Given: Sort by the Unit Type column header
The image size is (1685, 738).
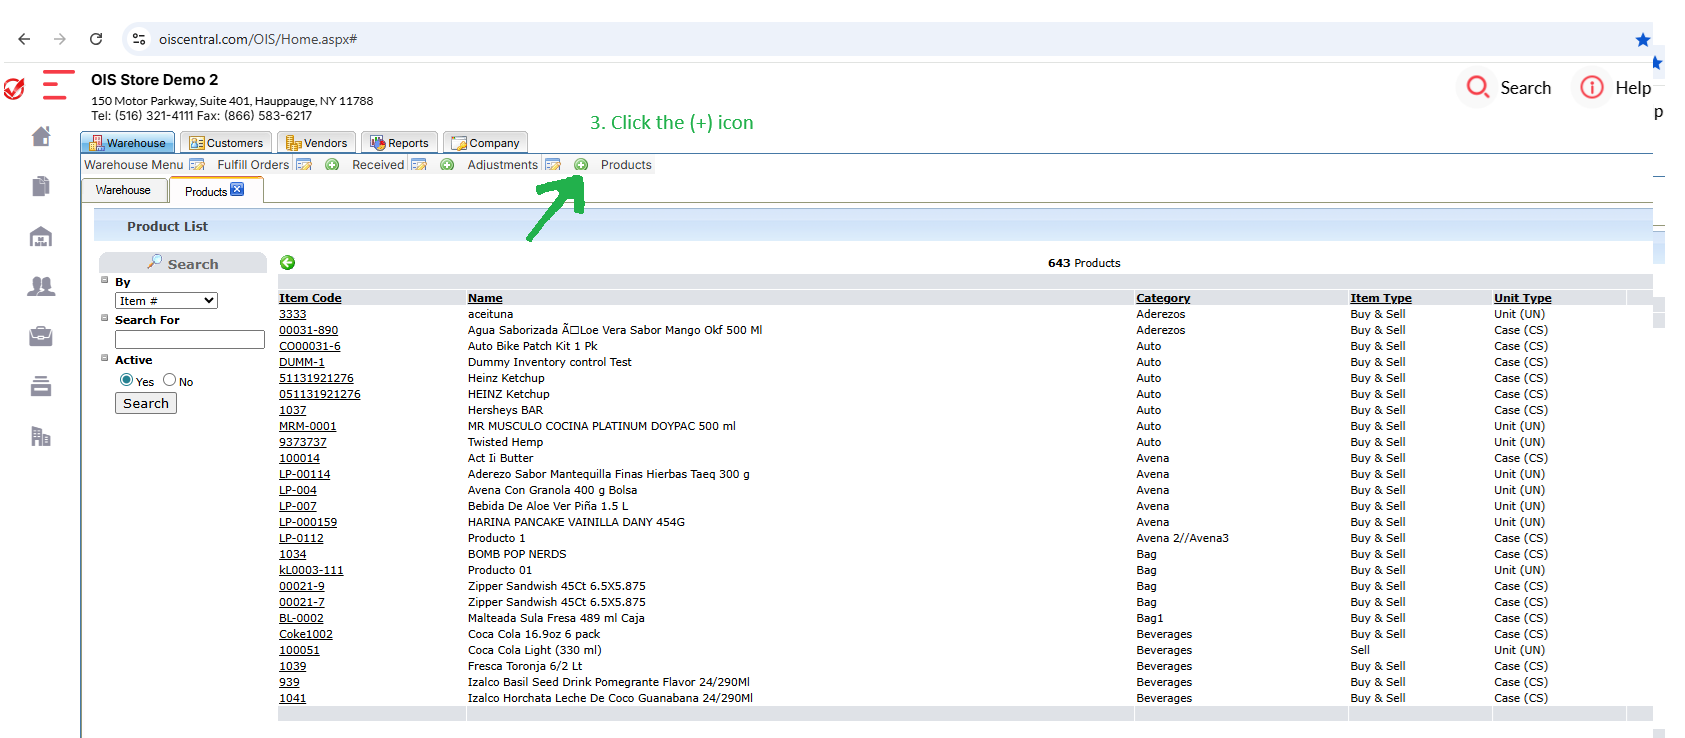Looking at the screenshot, I should click(1523, 298).
